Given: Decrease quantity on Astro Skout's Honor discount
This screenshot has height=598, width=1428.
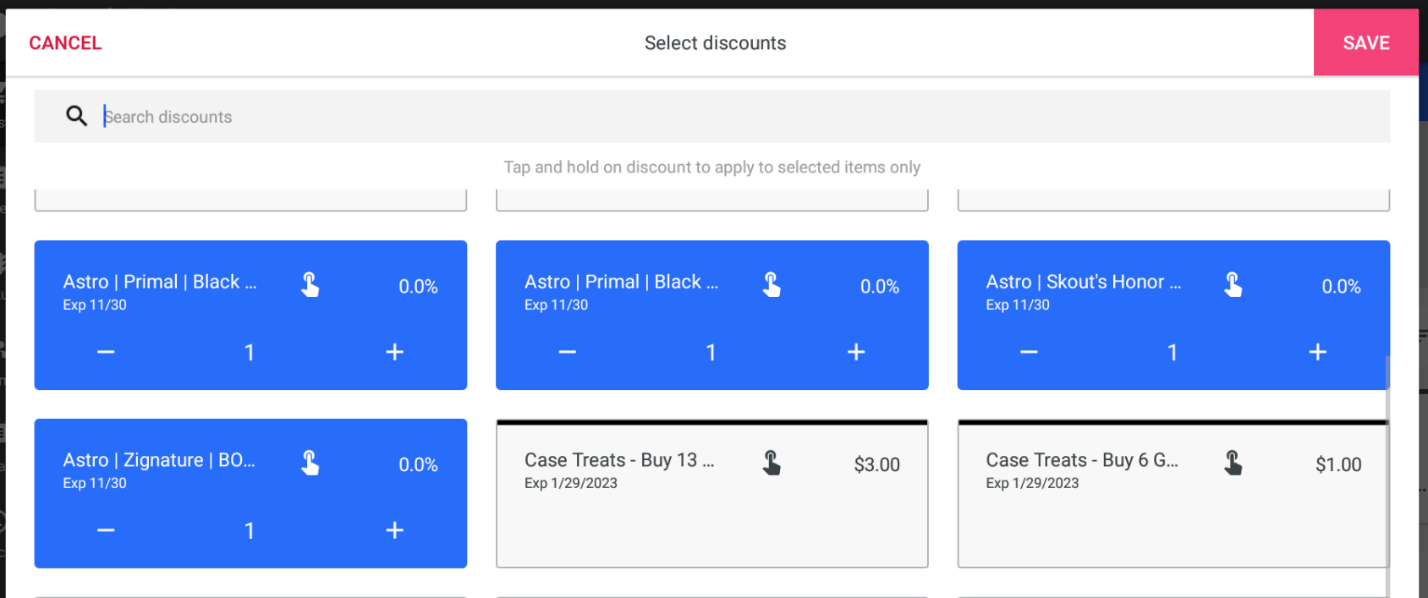Looking at the screenshot, I should pos(1028,352).
